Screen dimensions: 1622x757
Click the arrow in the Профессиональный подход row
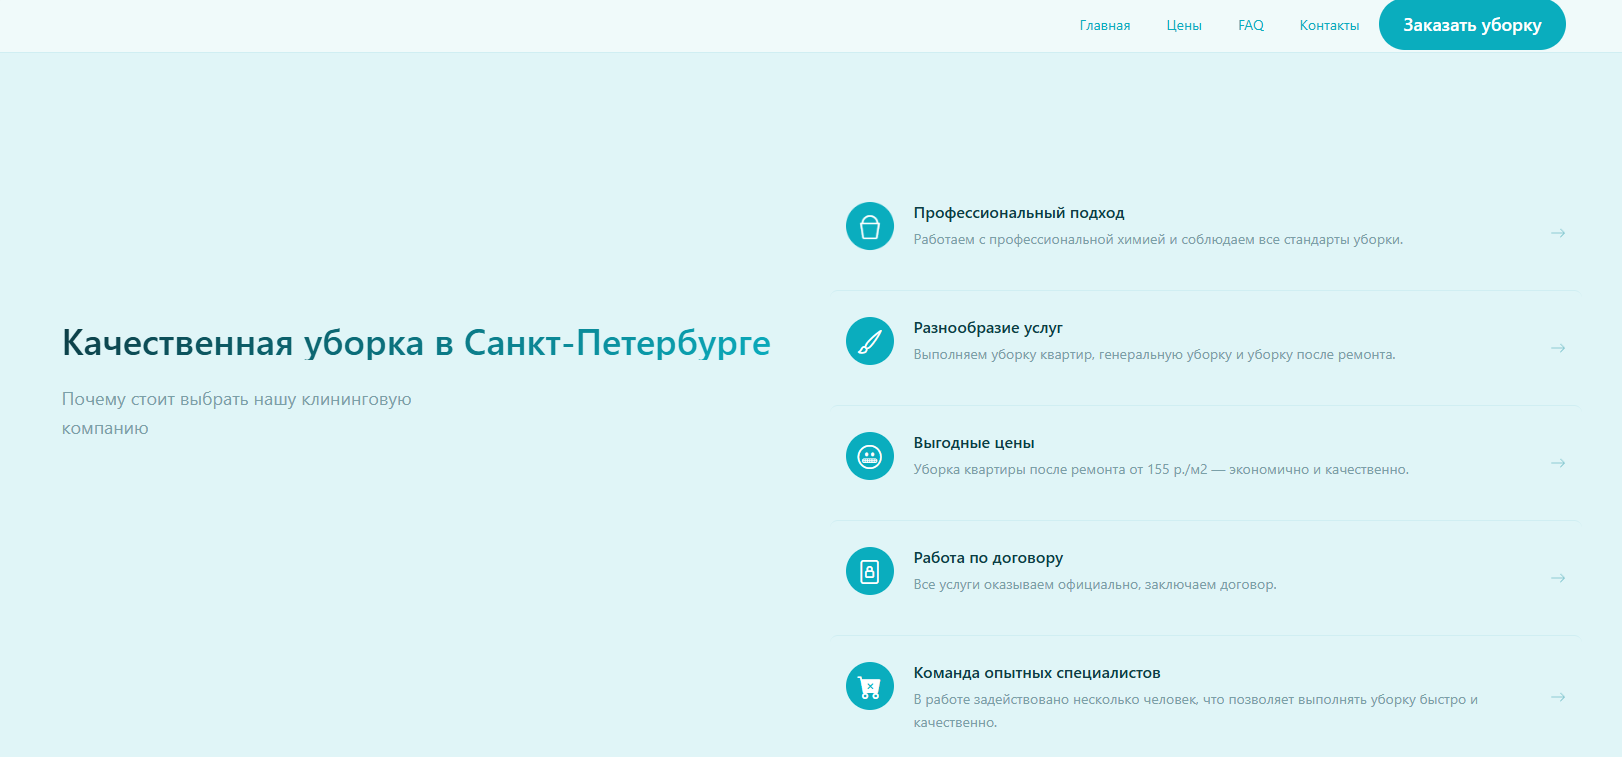click(x=1557, y=233)
